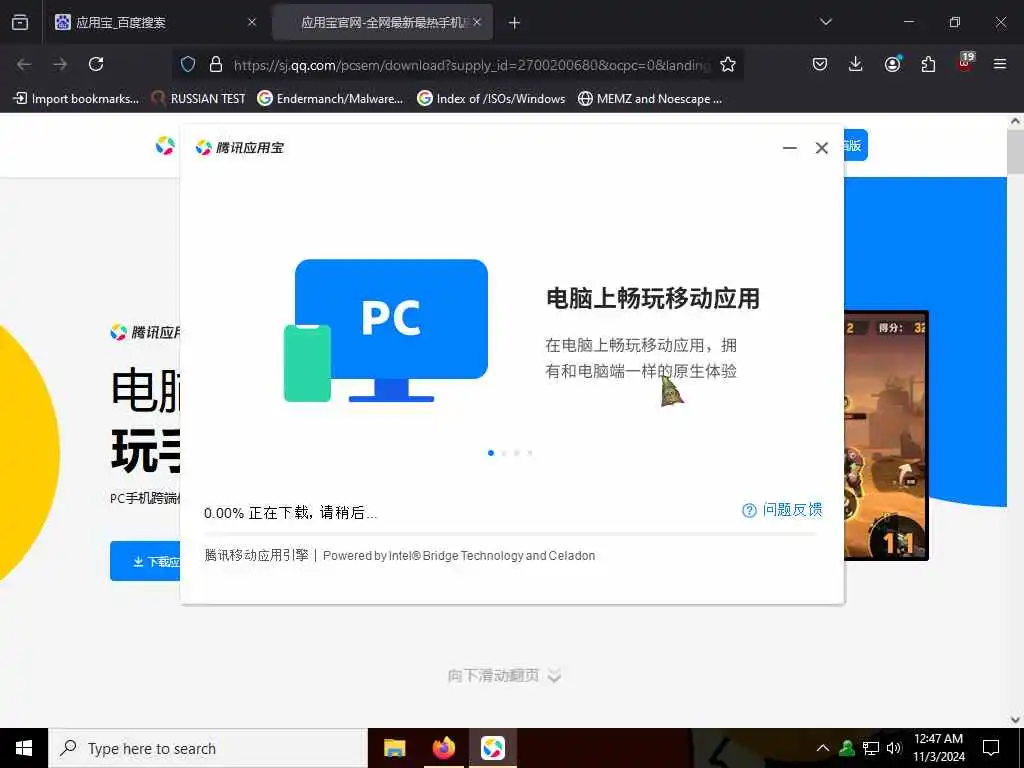
Task: Open the tracking protection shield icon
Action: pos(188,64)
